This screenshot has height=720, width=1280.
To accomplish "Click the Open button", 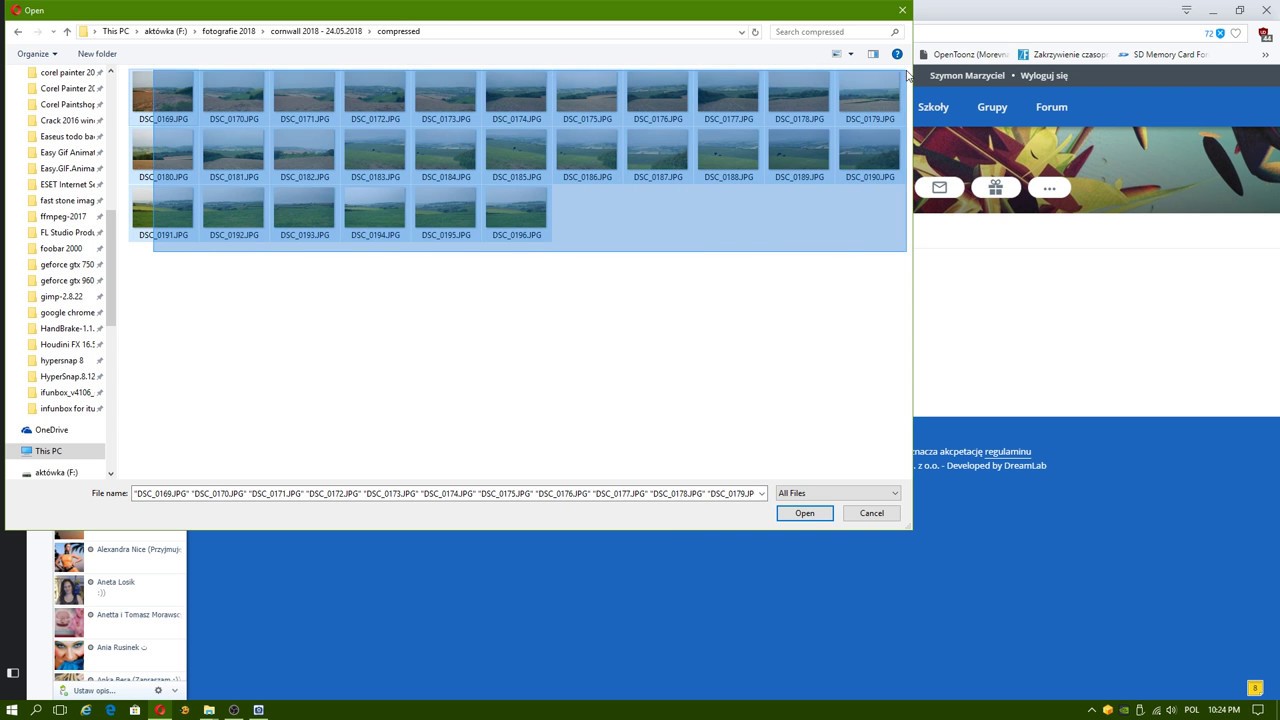I will (x=805, y=513).
